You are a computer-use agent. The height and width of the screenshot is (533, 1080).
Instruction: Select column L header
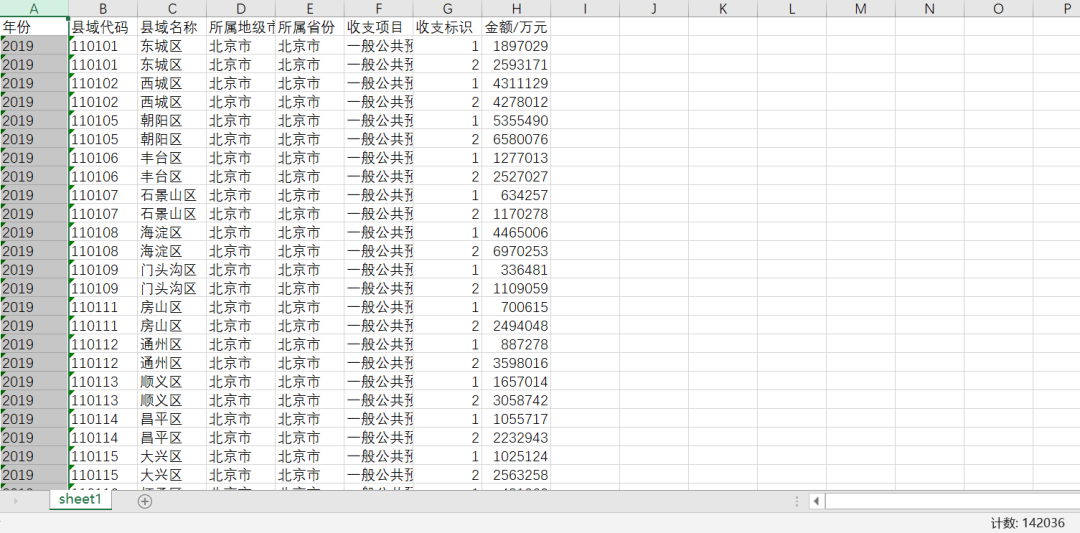coord(792,8)
